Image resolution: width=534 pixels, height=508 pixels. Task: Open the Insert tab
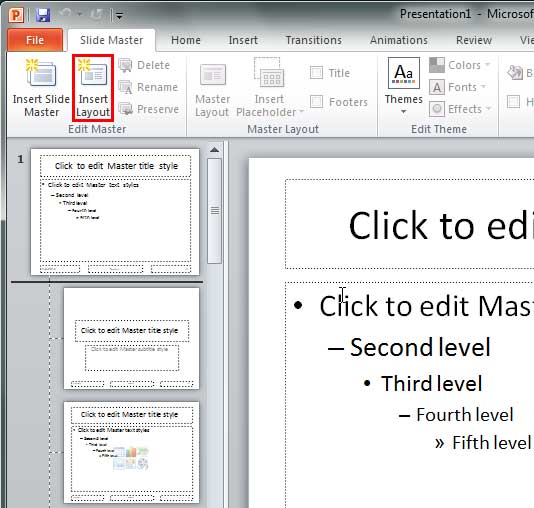[x=243, y=40]
